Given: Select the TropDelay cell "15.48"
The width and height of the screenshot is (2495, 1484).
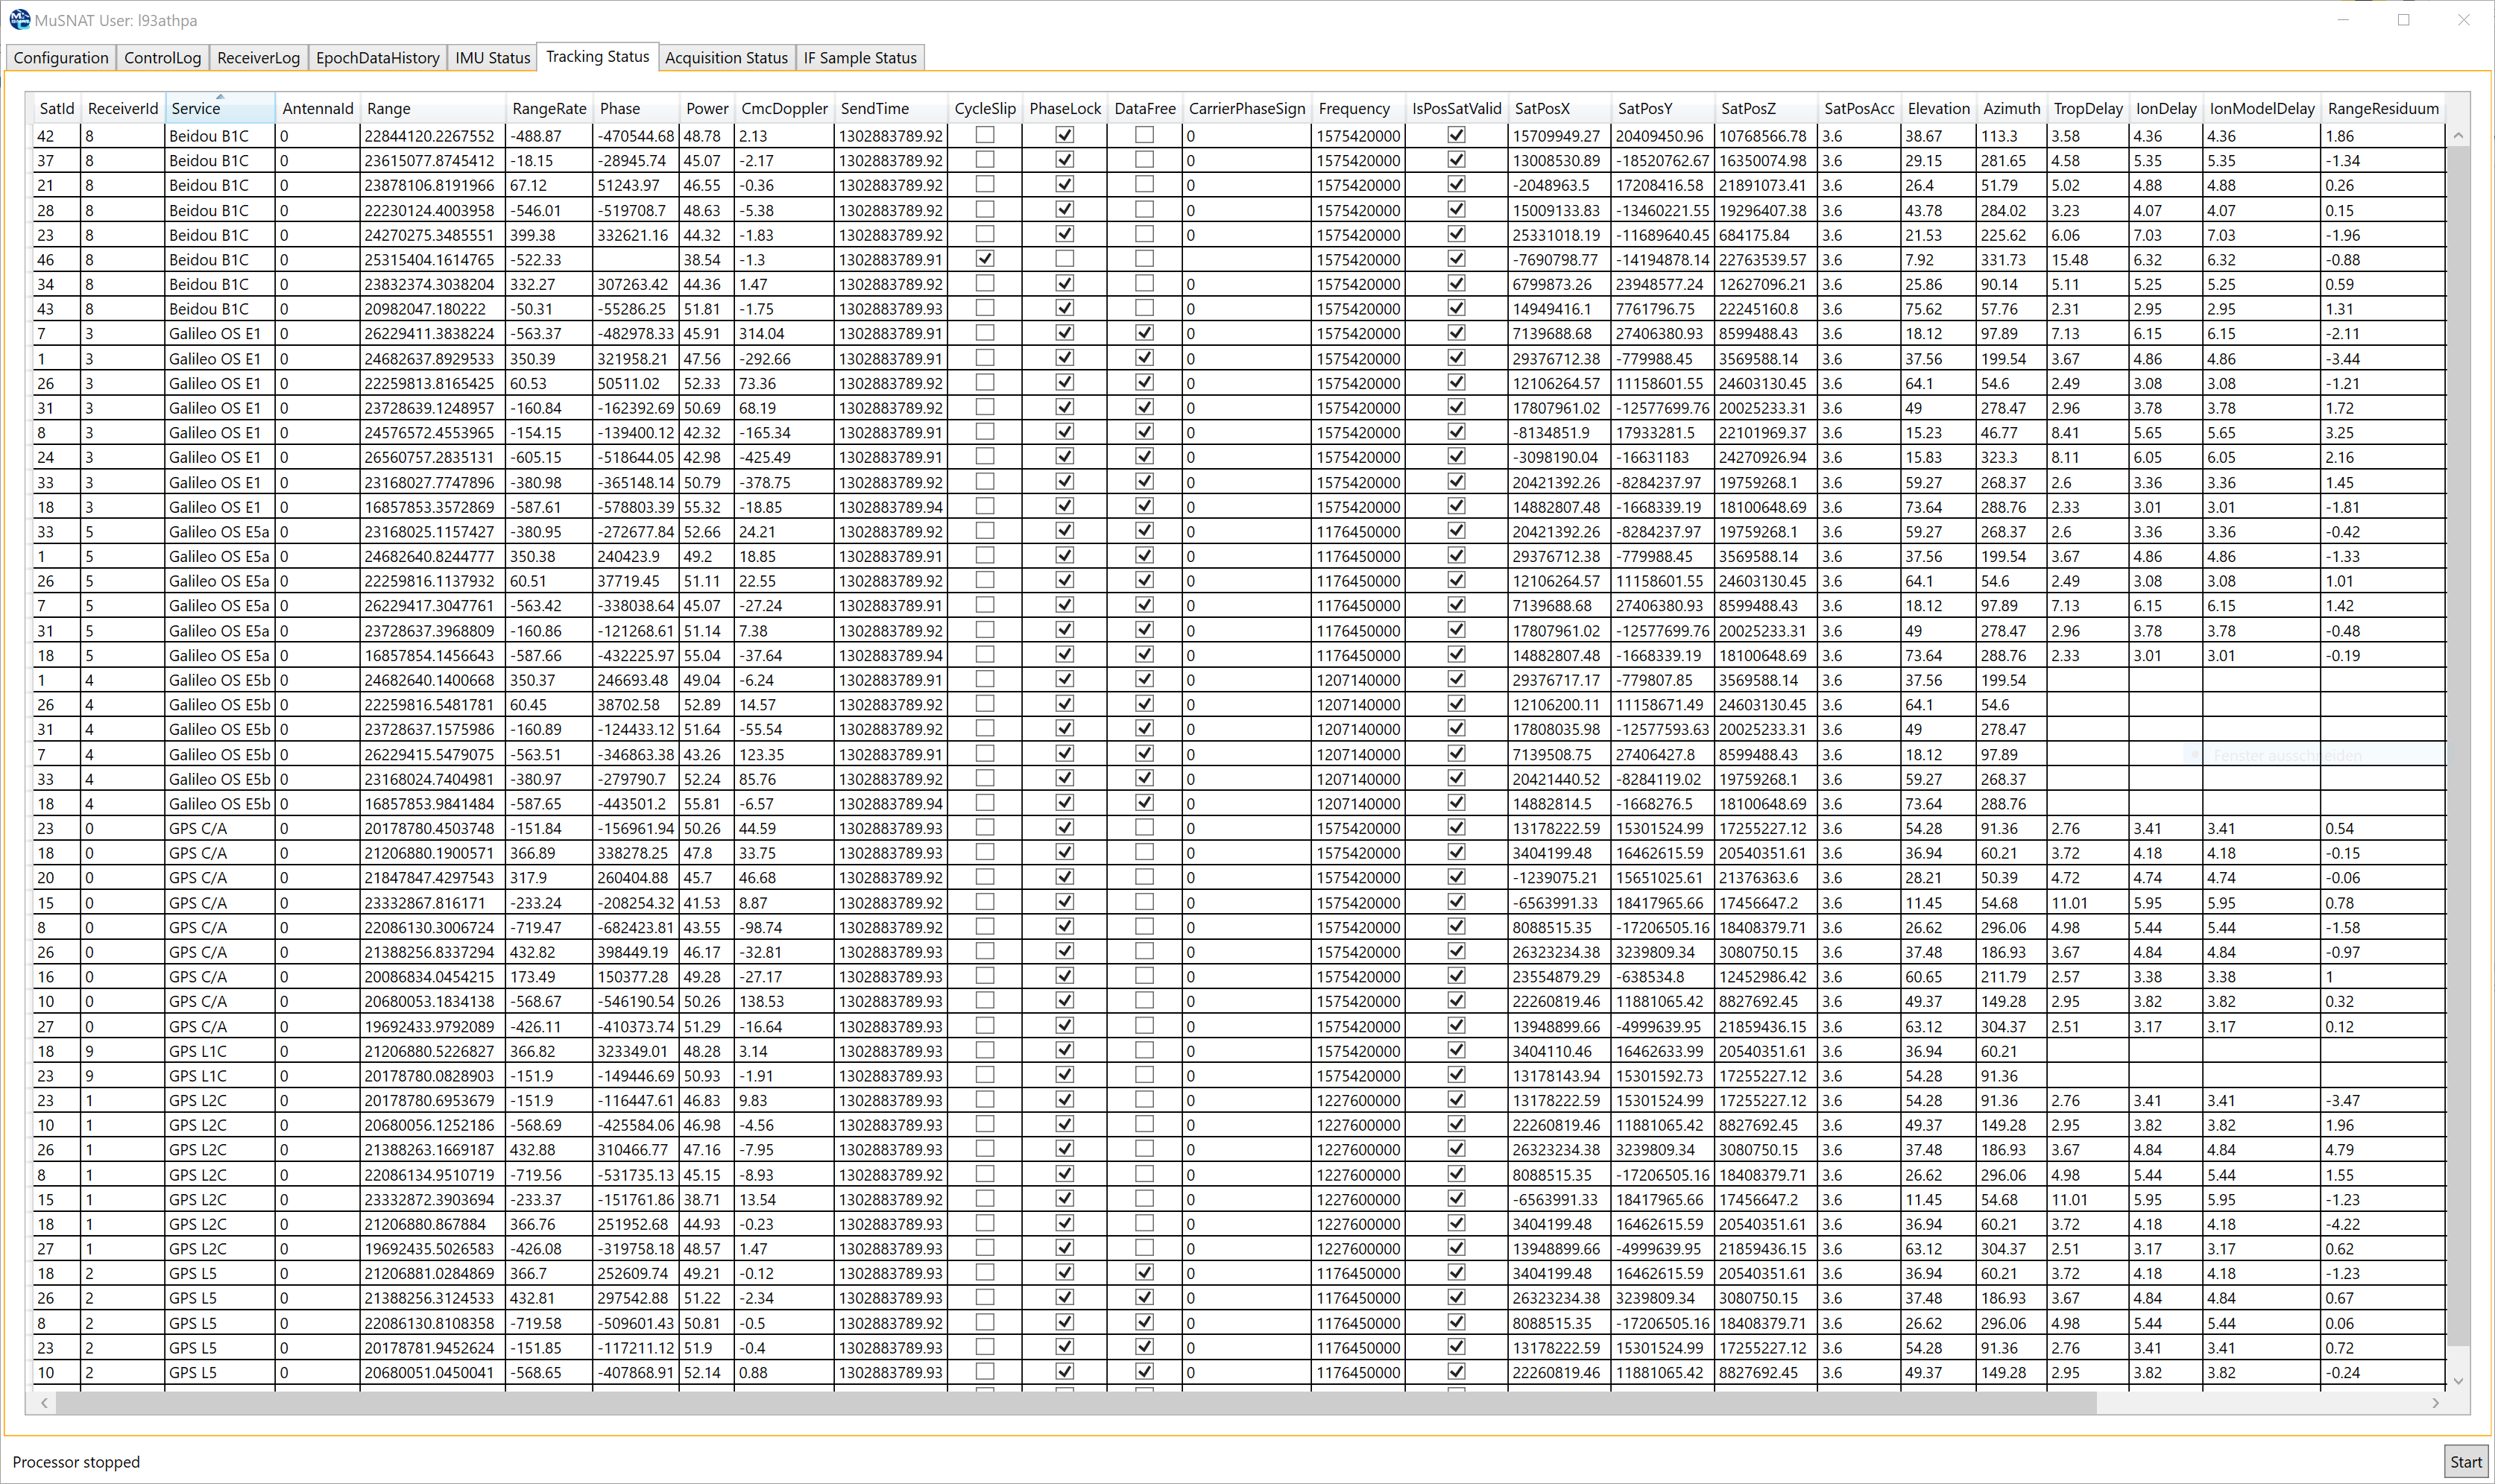Looking at the screenshot, I should pos(2087,259).
